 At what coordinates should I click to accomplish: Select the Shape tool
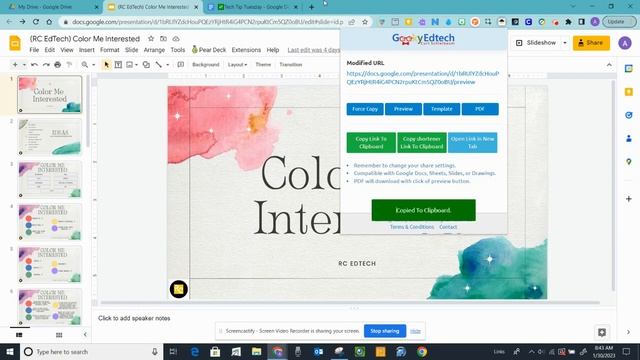[146, 64]
